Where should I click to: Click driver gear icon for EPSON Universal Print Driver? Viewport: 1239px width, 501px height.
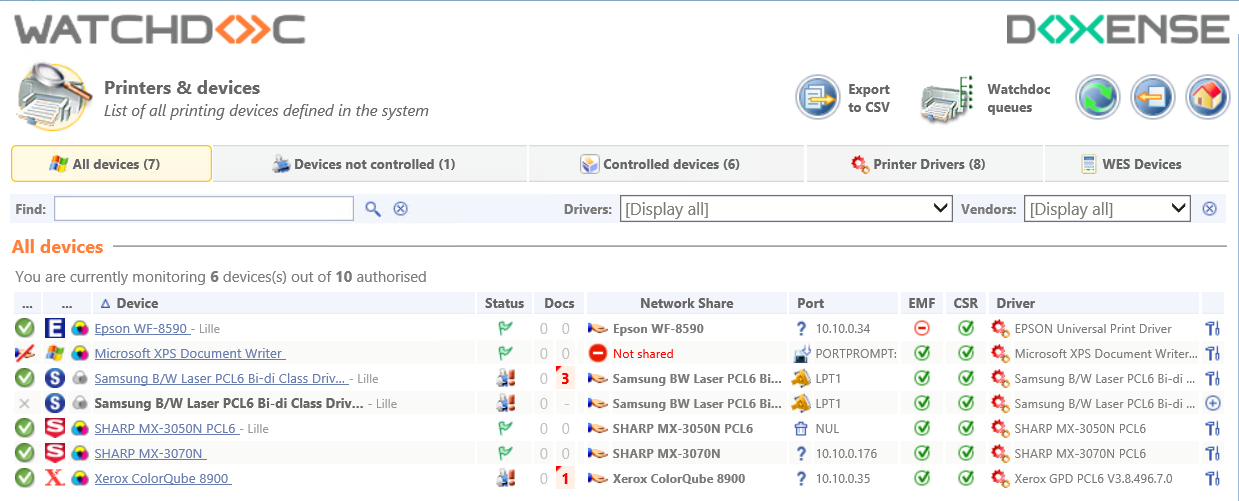1000,328
